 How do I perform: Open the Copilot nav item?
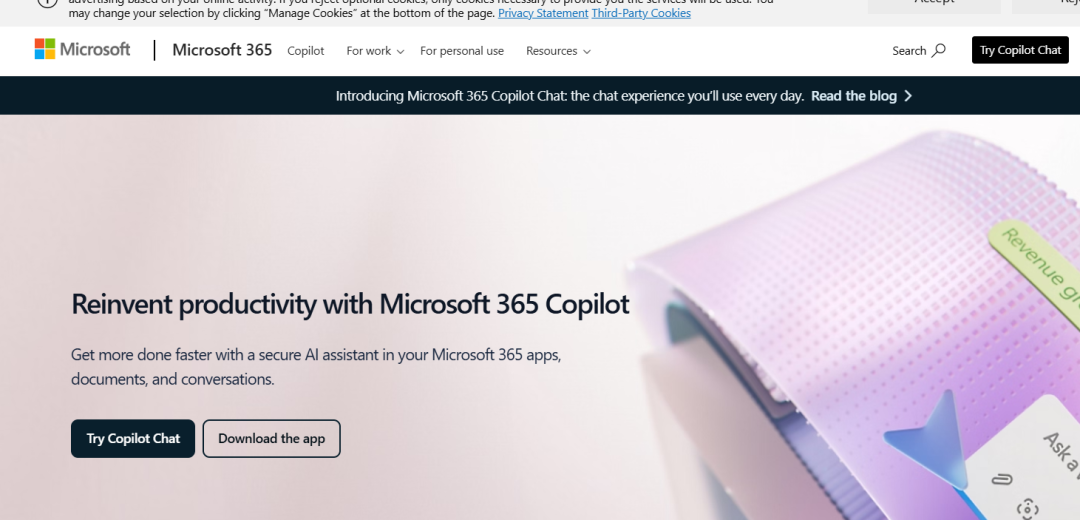click(x=306, y=51)
